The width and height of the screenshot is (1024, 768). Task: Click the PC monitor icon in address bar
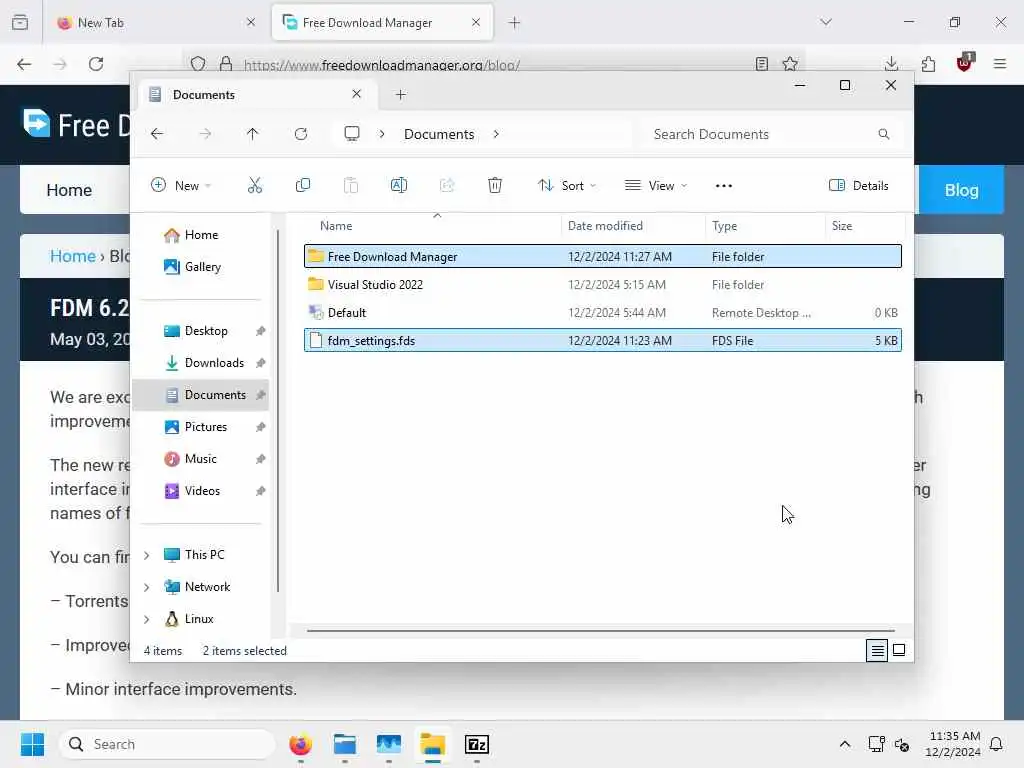point(352,134)
